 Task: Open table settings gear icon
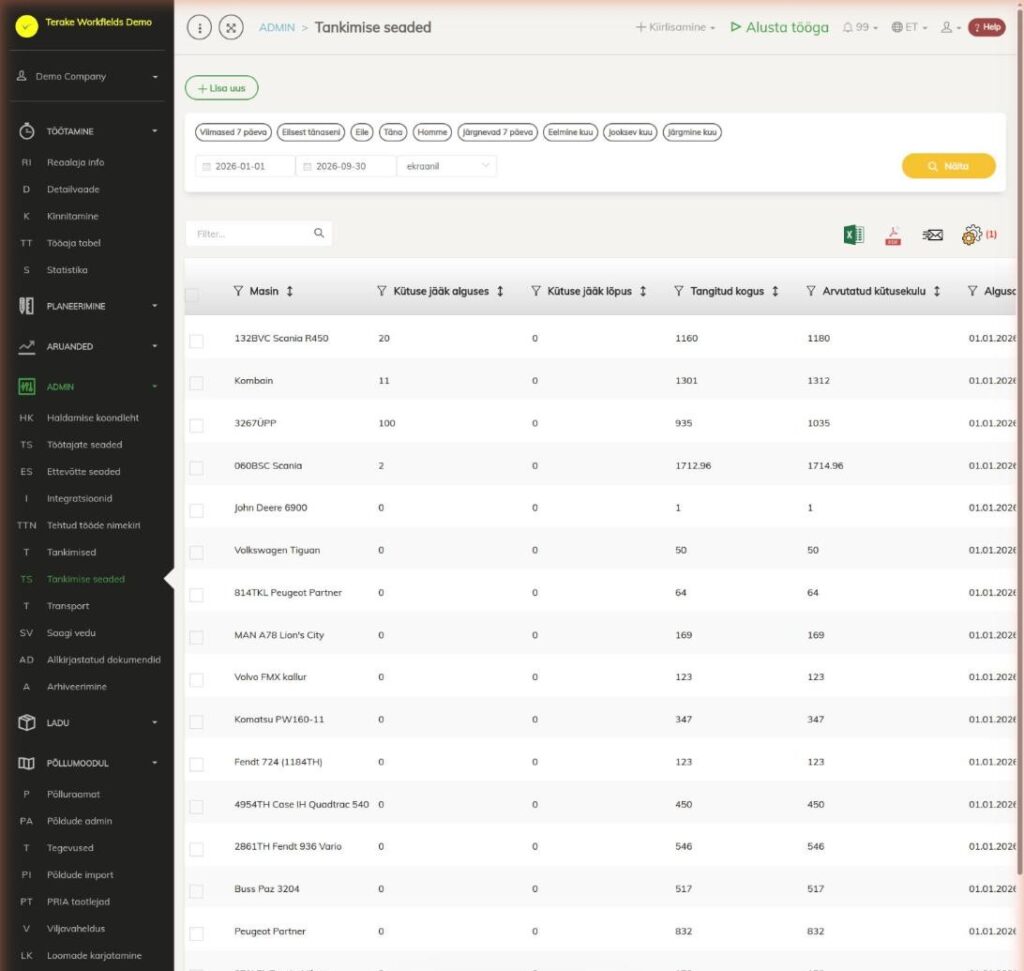[x=972, y=234]
